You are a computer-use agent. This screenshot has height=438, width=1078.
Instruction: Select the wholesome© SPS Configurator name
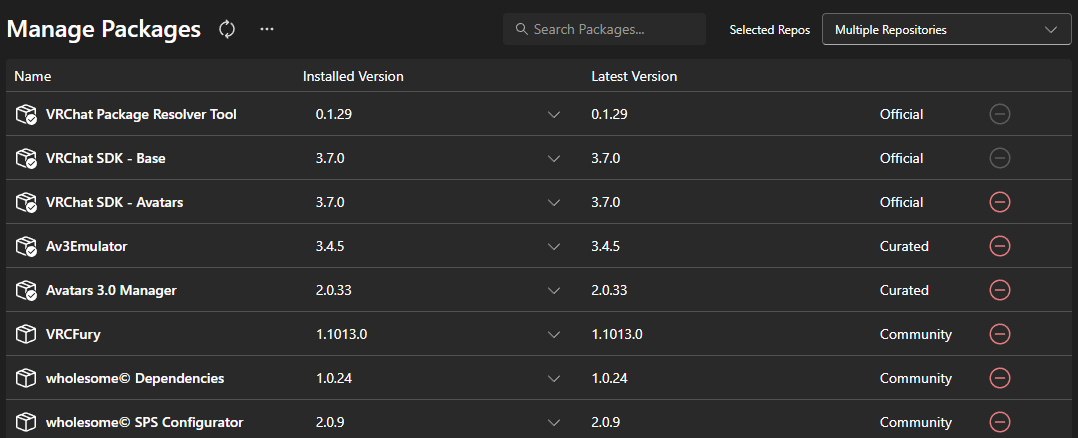144,422
